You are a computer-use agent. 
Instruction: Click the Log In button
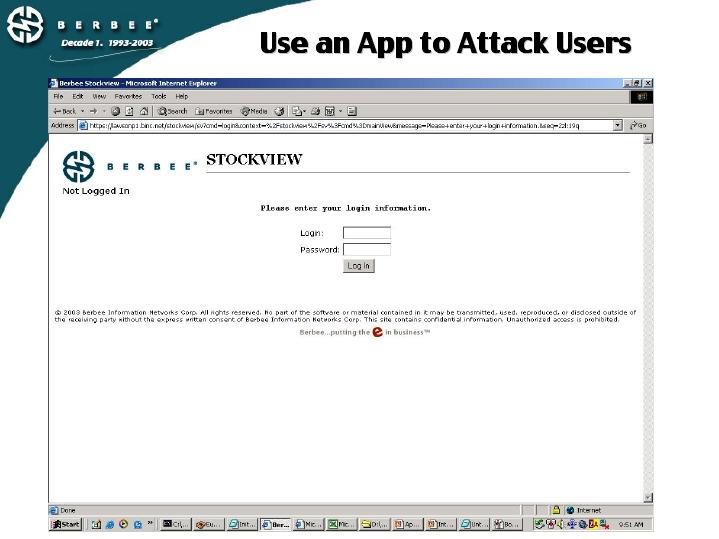[358, 266]
